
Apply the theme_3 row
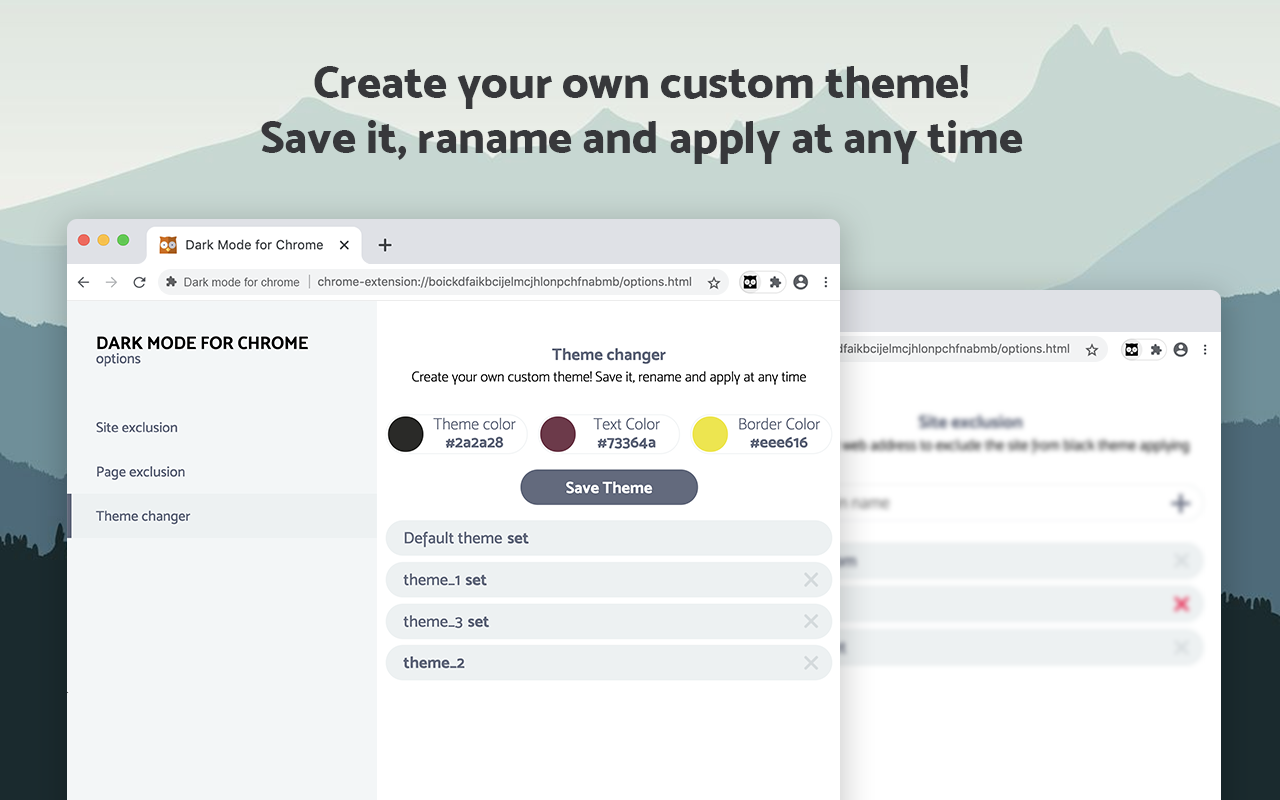coord(609,621)
